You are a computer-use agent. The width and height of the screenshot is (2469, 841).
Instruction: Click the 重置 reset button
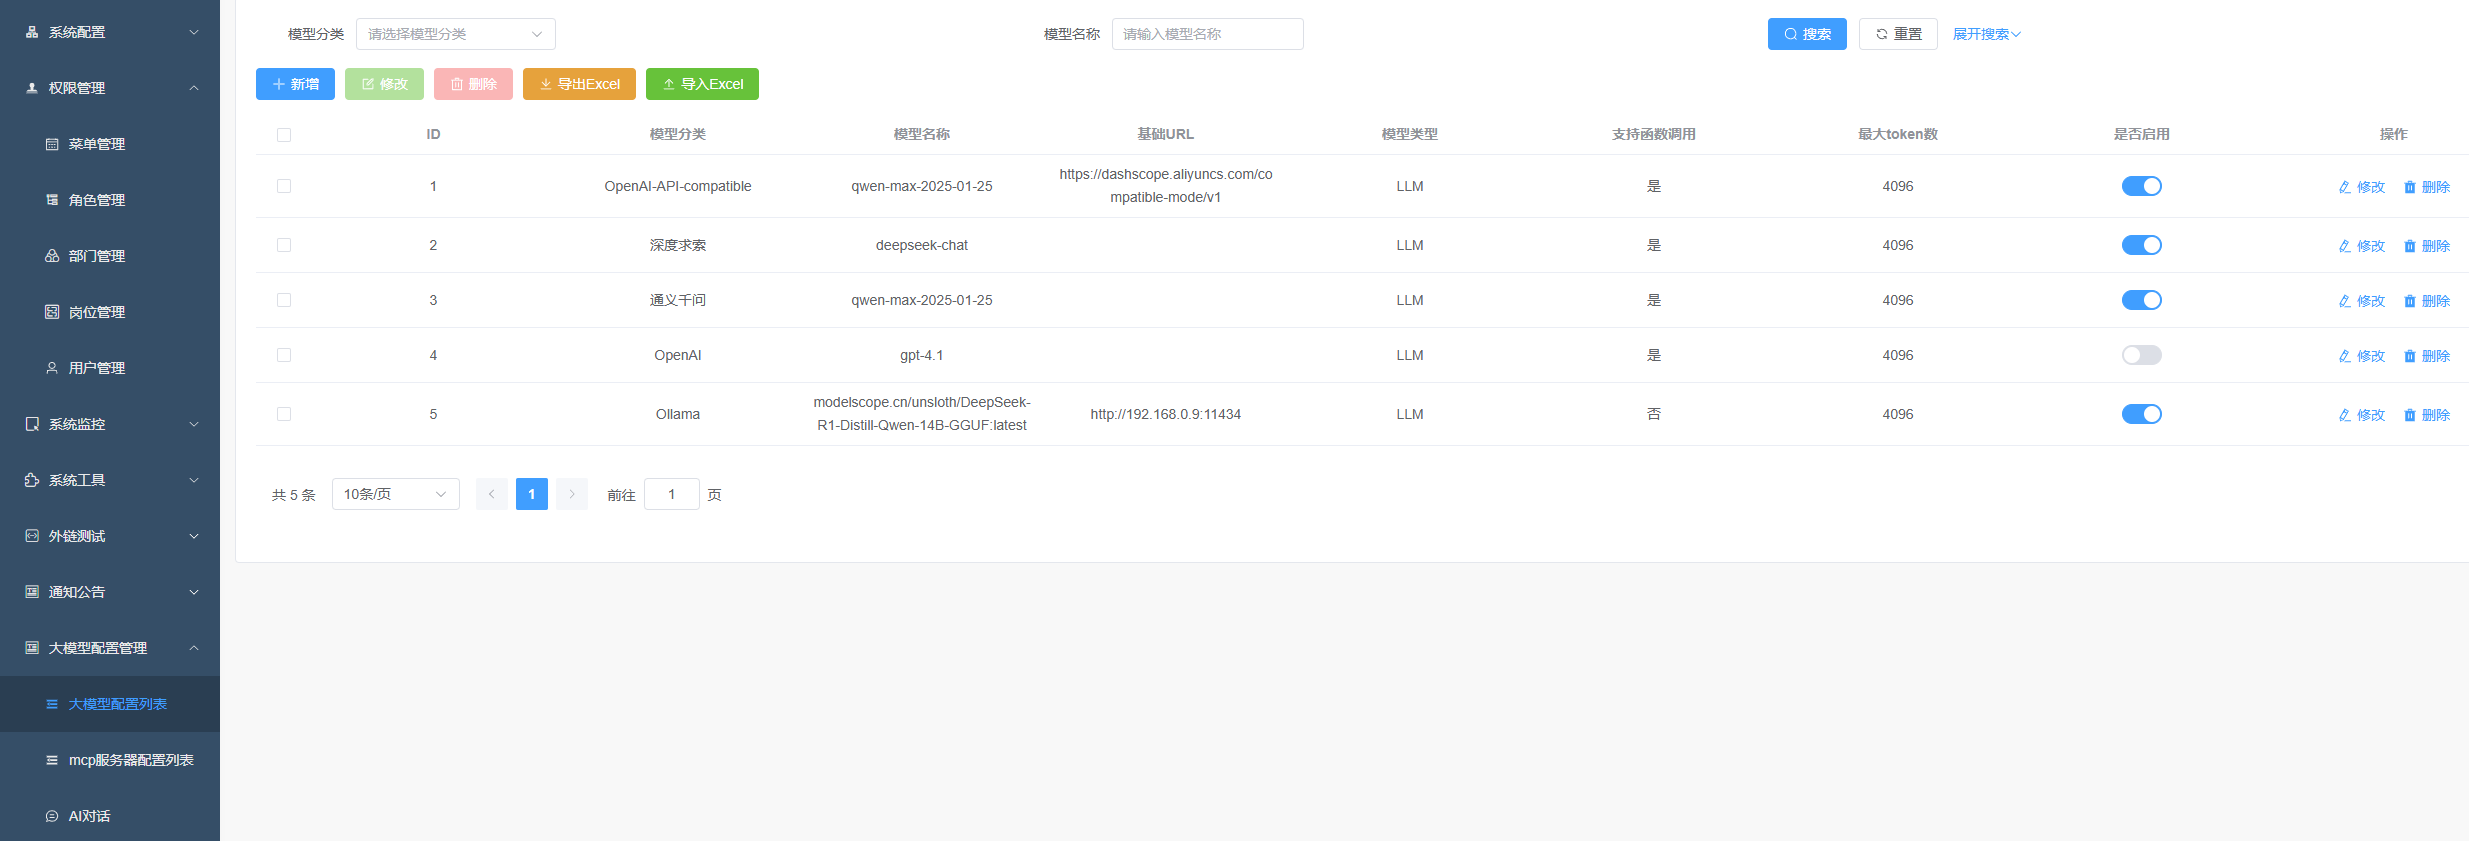[x=1898, y=34]
